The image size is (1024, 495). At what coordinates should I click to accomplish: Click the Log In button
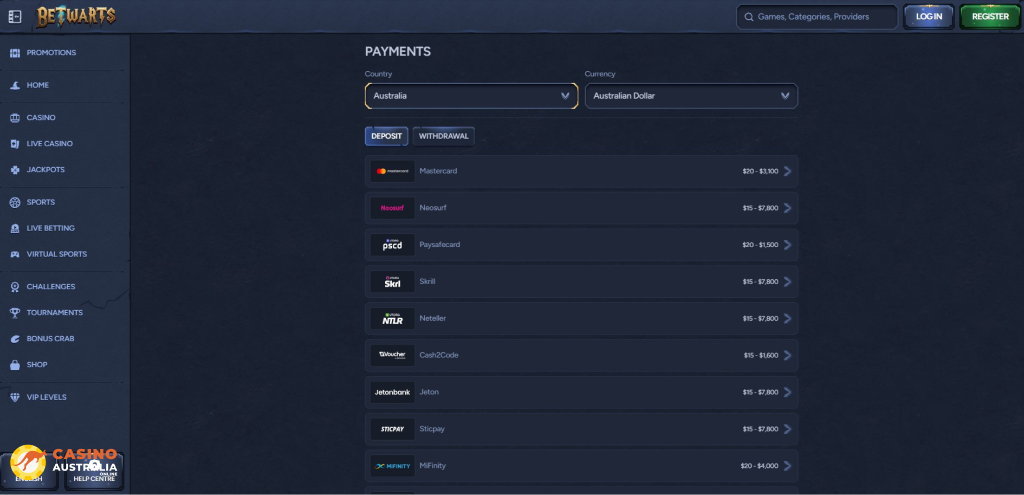(x=929, y=17)
